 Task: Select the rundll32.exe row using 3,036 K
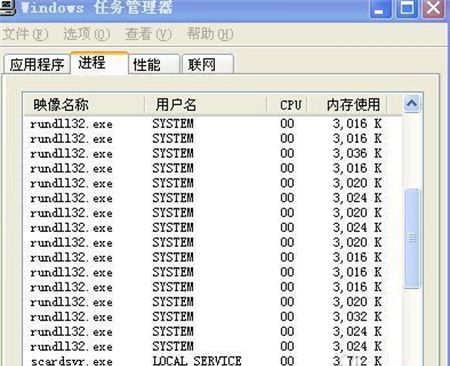point(213,153)
